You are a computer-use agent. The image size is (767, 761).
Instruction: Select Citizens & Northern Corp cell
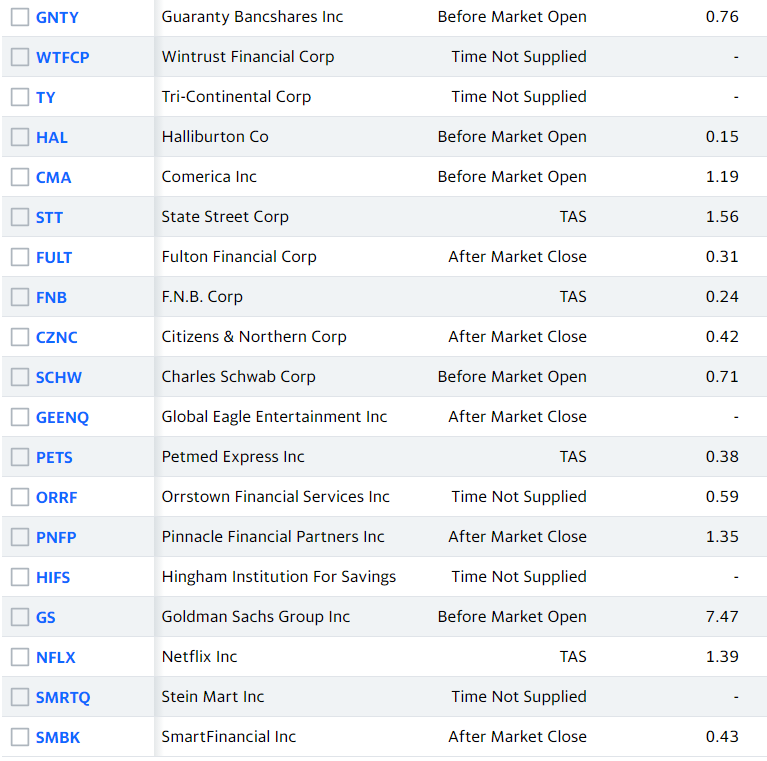(254, 337)
